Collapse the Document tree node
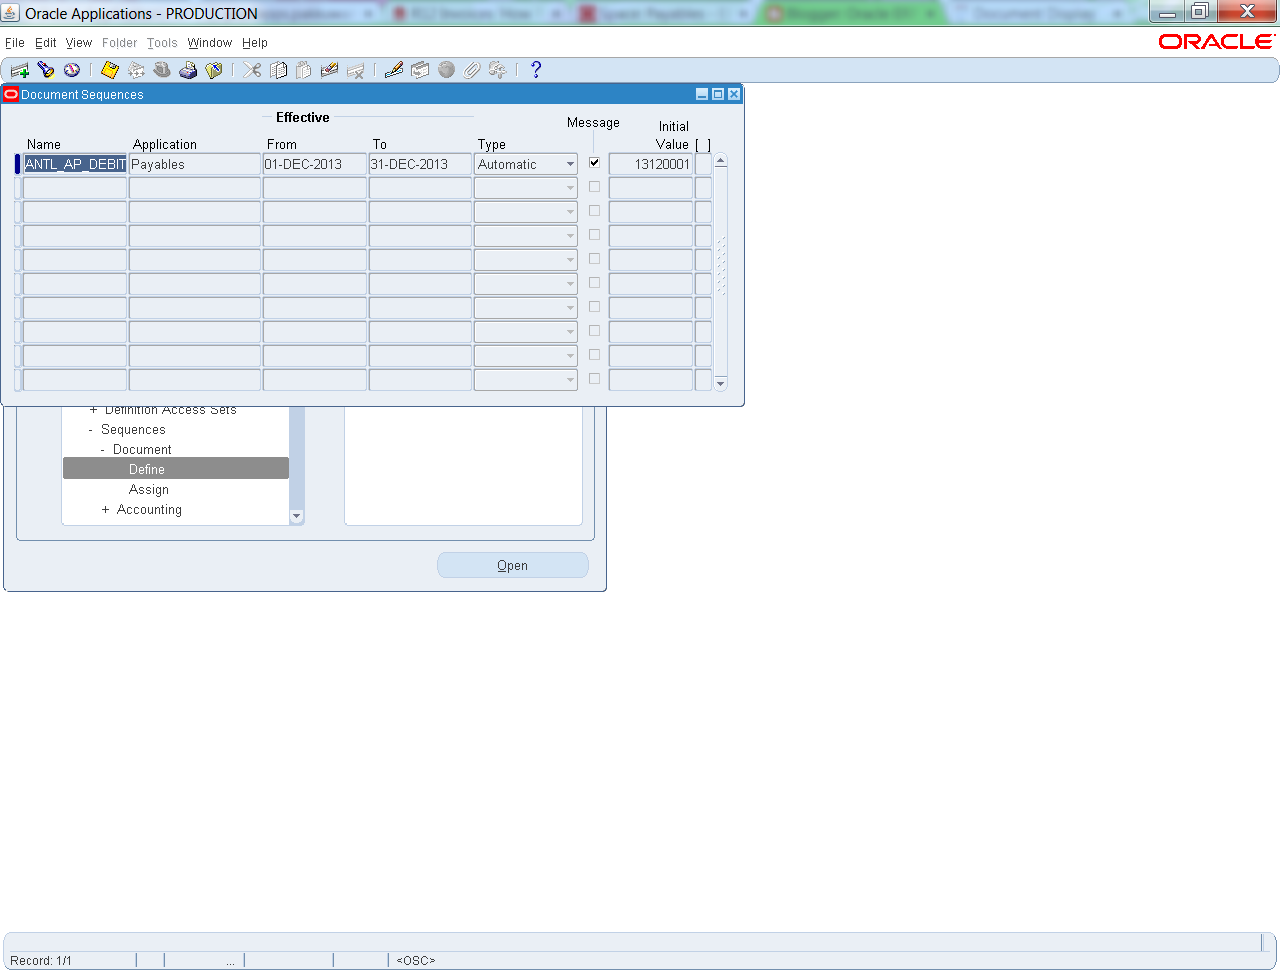The width and height of the screenshot is (1280, 976). 103,450
